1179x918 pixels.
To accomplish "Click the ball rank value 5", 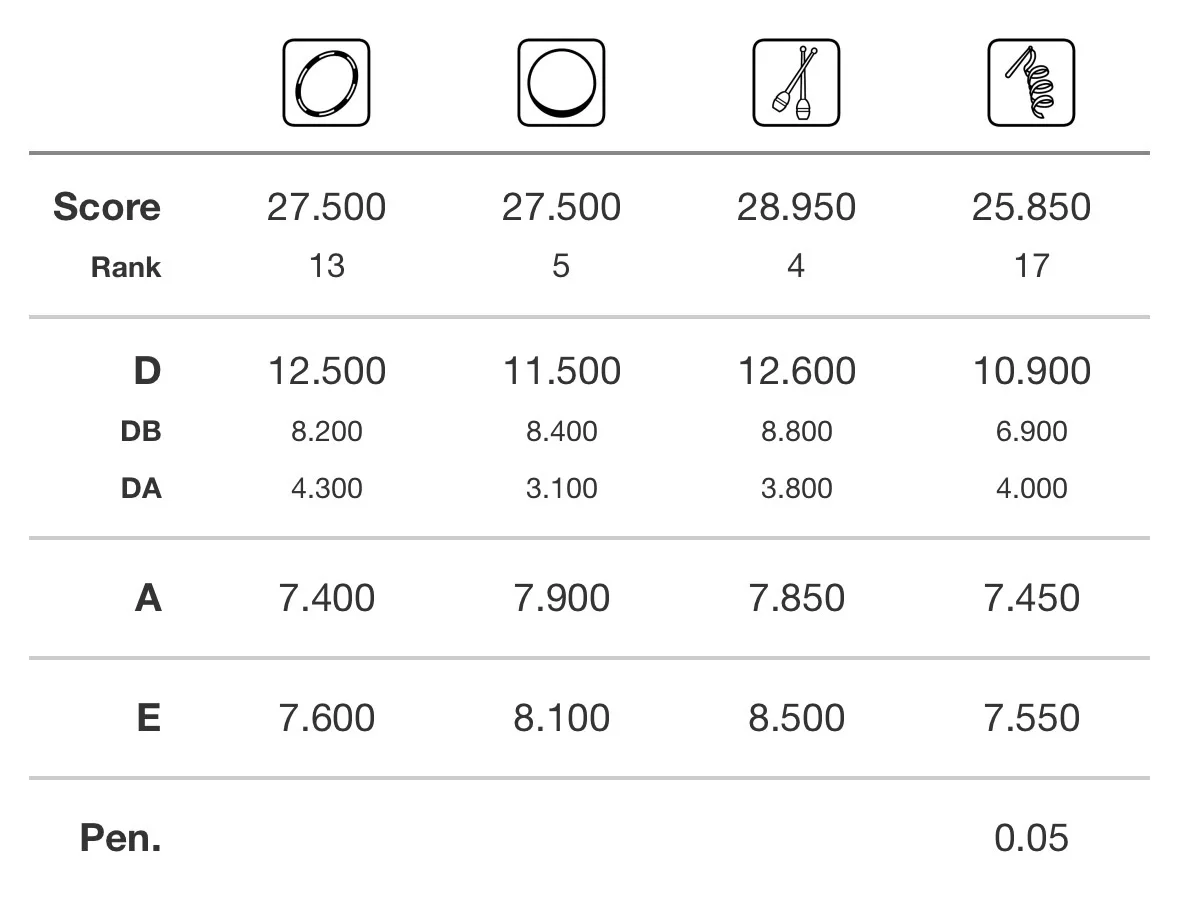I will pyautogui.click(x=561, y=266).
